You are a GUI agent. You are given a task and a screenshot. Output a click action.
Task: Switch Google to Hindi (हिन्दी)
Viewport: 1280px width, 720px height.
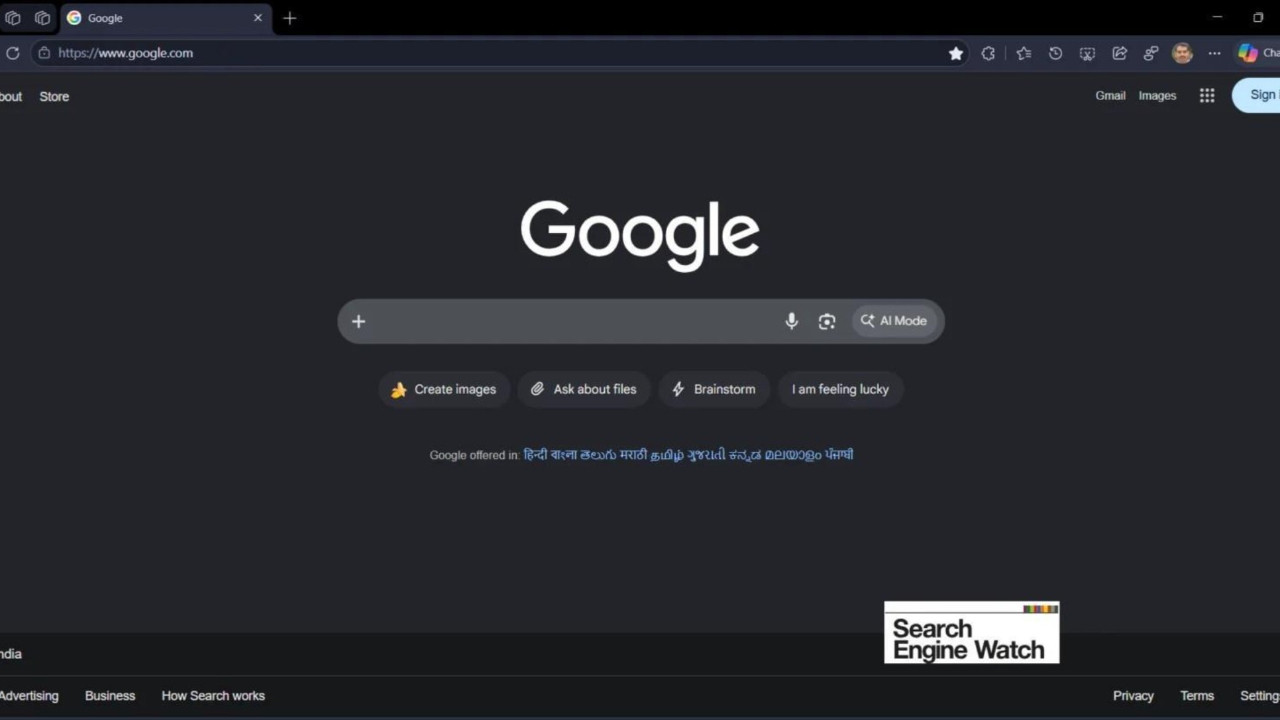coord(535,454)
